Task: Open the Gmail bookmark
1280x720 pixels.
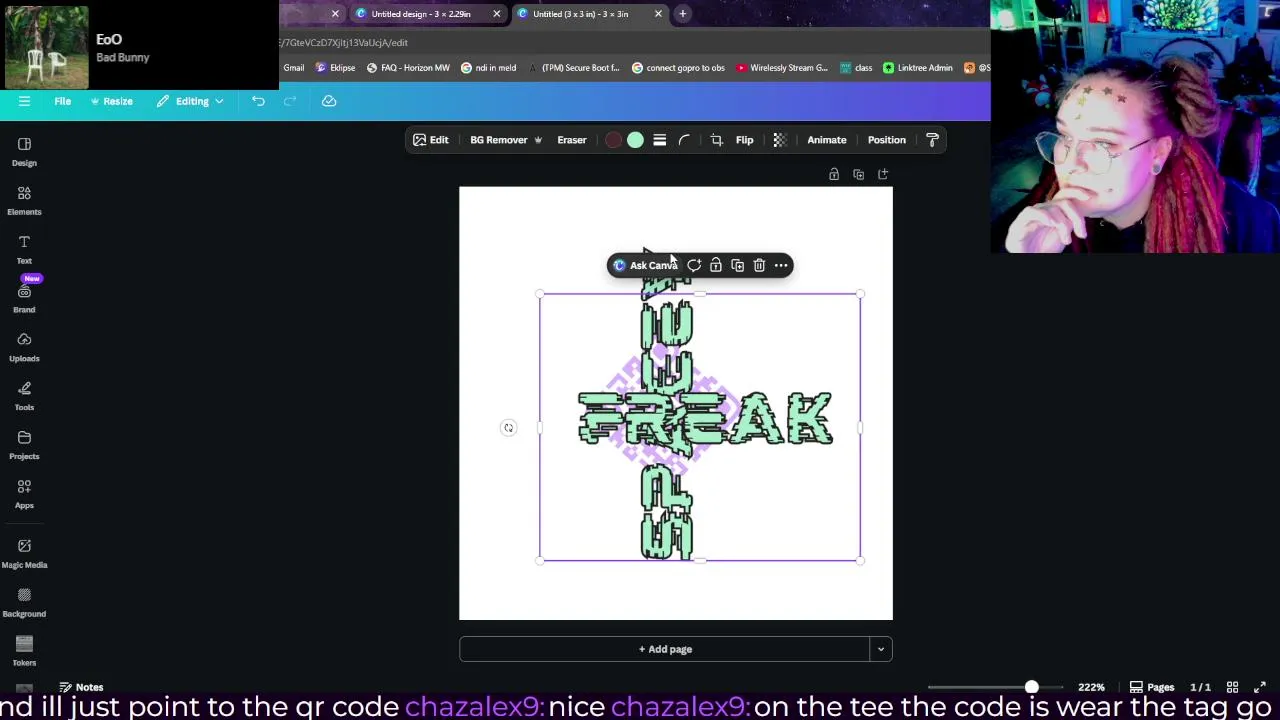Action: point(293,68)
